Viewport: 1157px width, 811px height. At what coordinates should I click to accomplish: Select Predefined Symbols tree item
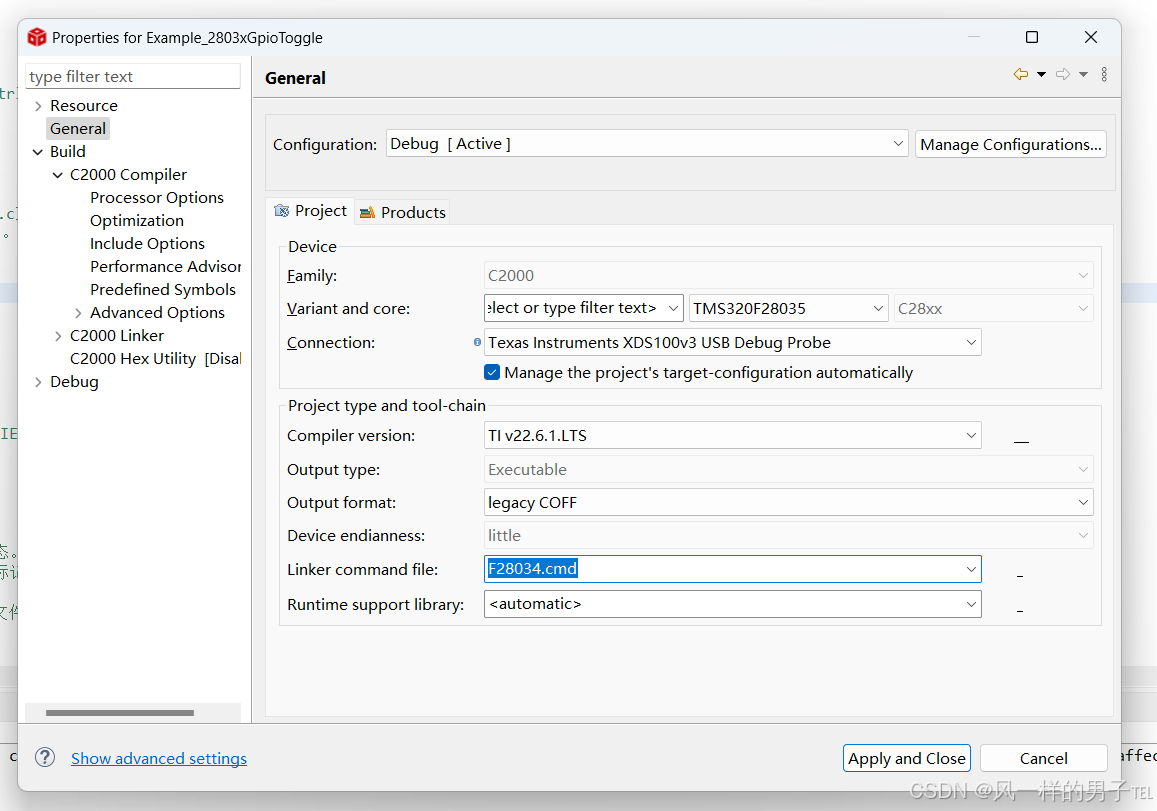tap(162, 289)
